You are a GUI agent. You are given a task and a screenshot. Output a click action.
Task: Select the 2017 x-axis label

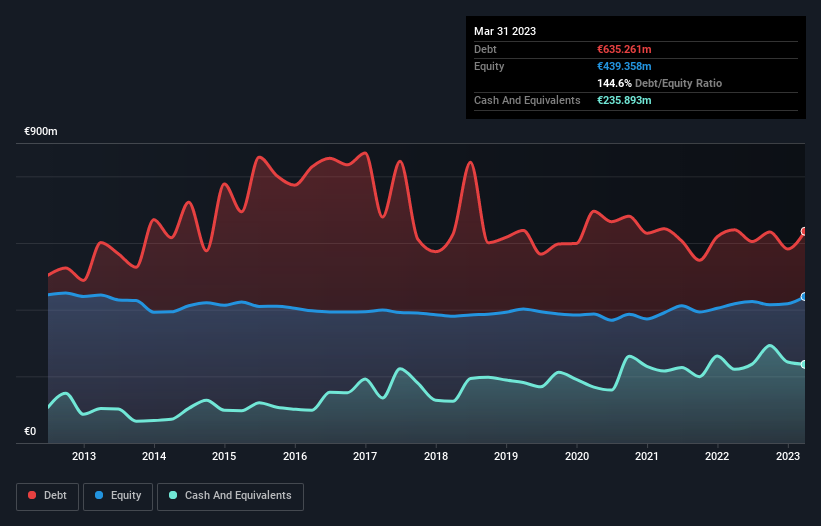[365, 456]
